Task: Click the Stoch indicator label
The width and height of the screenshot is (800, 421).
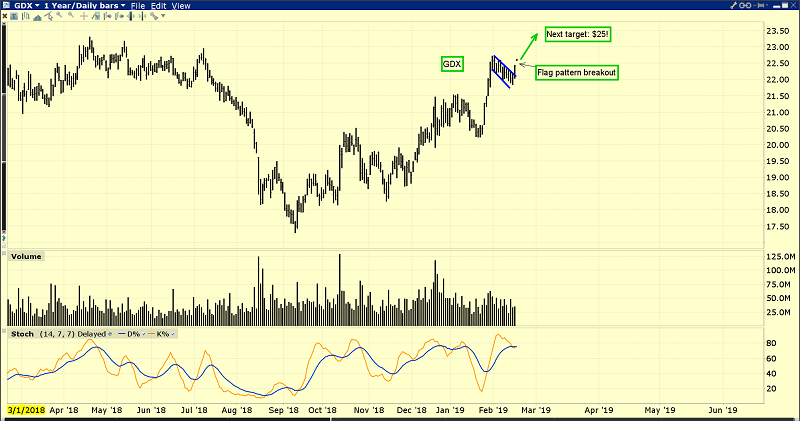Action: (22, 334)
